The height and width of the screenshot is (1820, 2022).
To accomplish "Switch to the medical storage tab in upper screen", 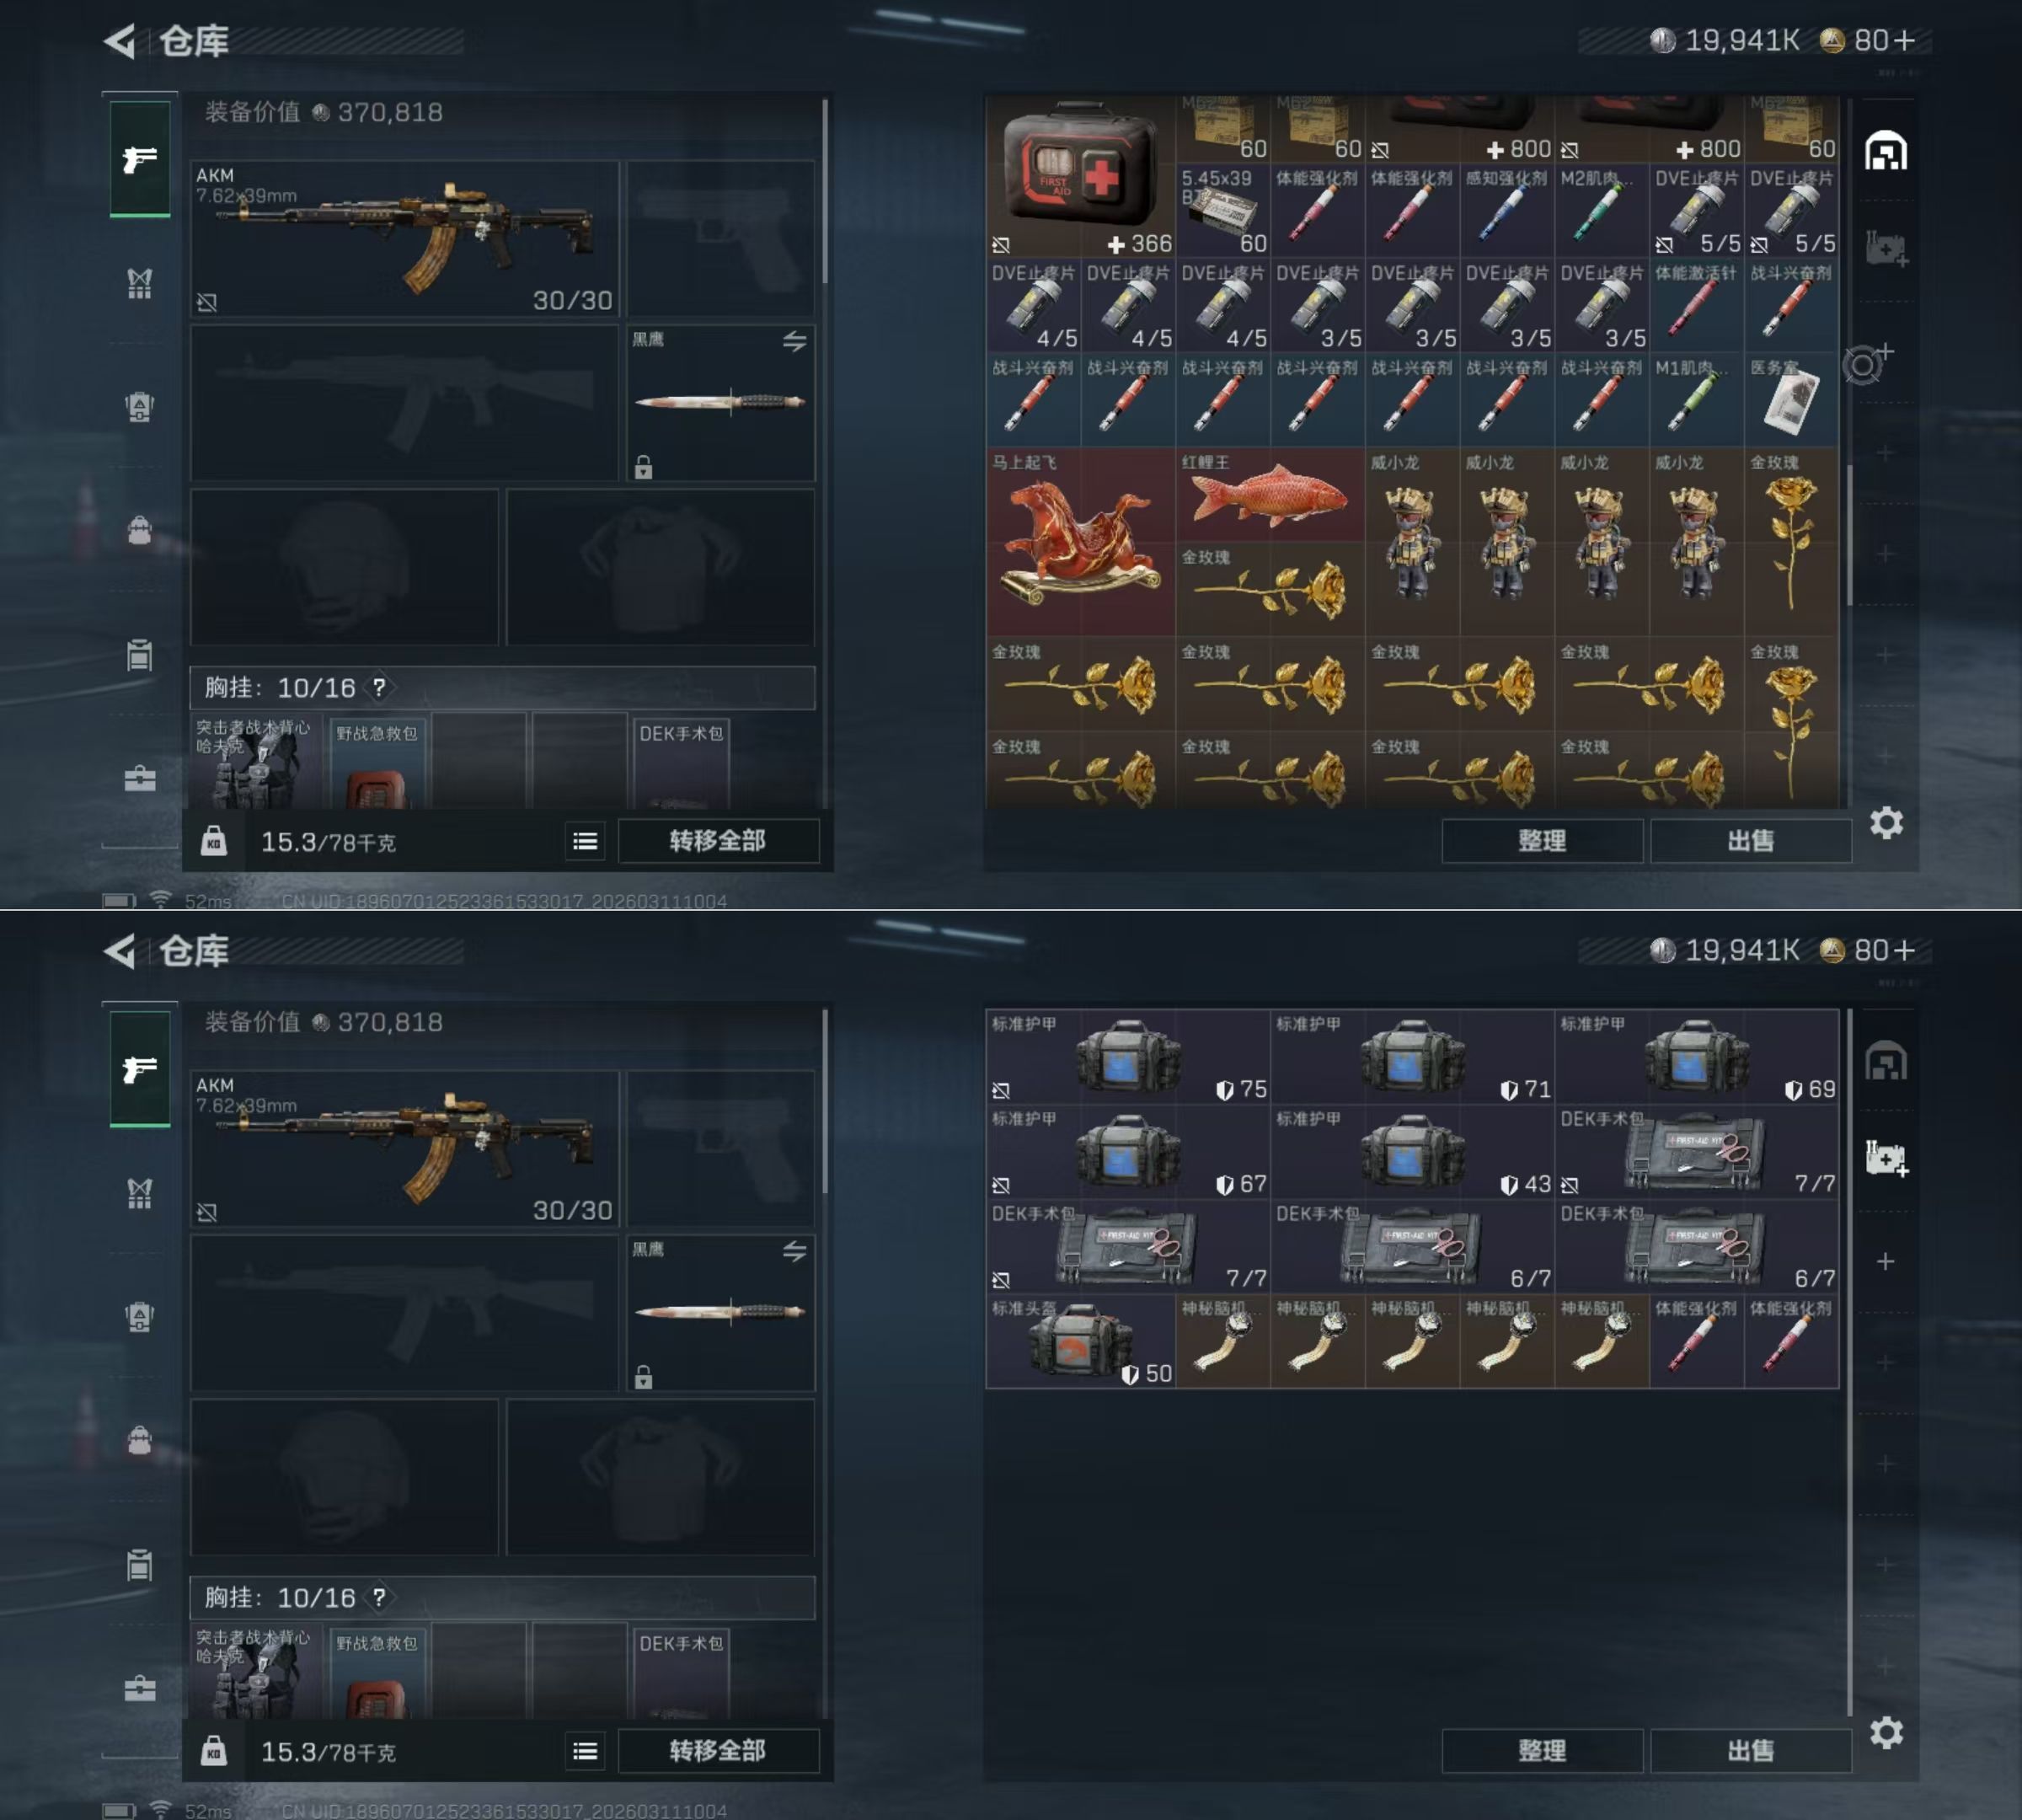I will click(x=1885, y=248).
